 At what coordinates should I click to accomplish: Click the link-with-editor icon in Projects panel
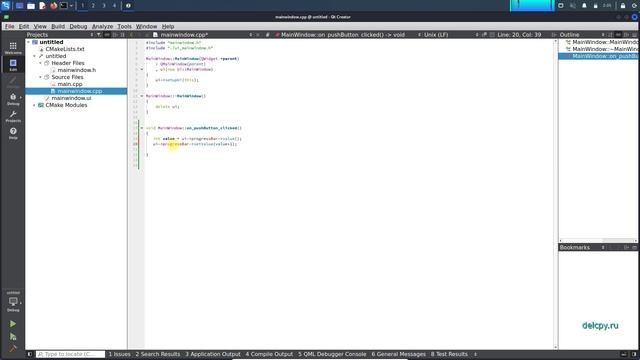coord(107,35)
